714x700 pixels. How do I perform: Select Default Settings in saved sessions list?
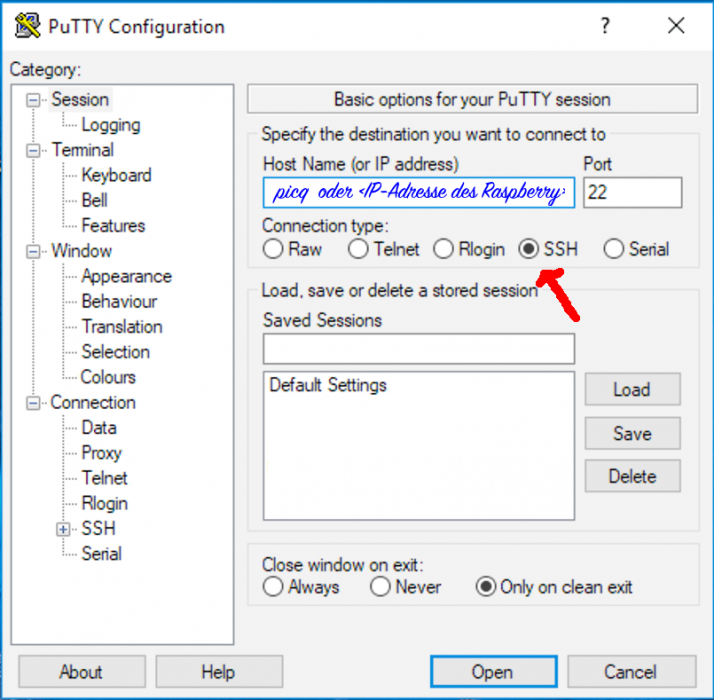pyautogui.click(x=328, y=385)
